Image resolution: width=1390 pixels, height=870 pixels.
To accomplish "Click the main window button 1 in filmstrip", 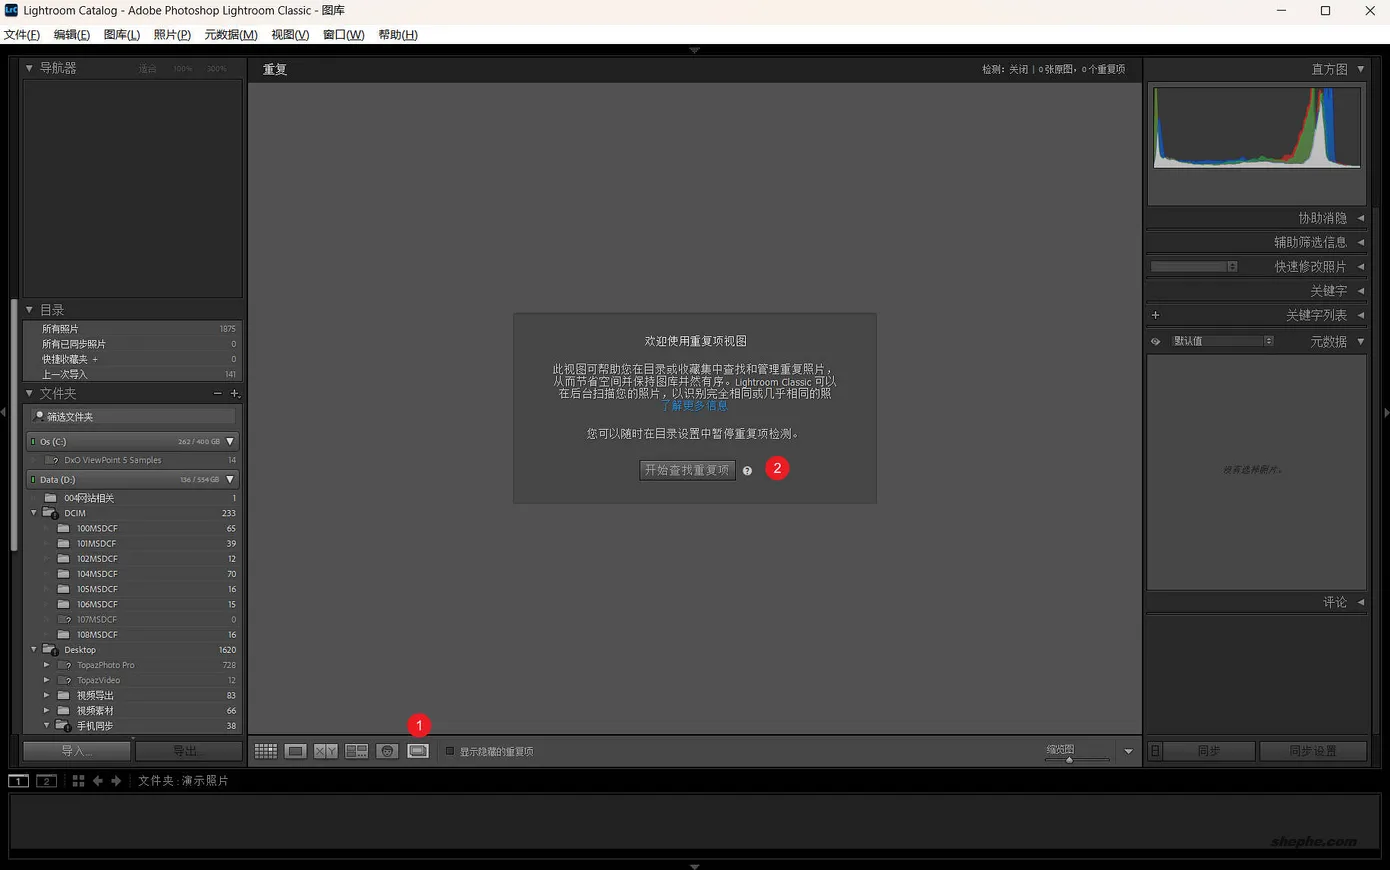I will tap(18, 781).
